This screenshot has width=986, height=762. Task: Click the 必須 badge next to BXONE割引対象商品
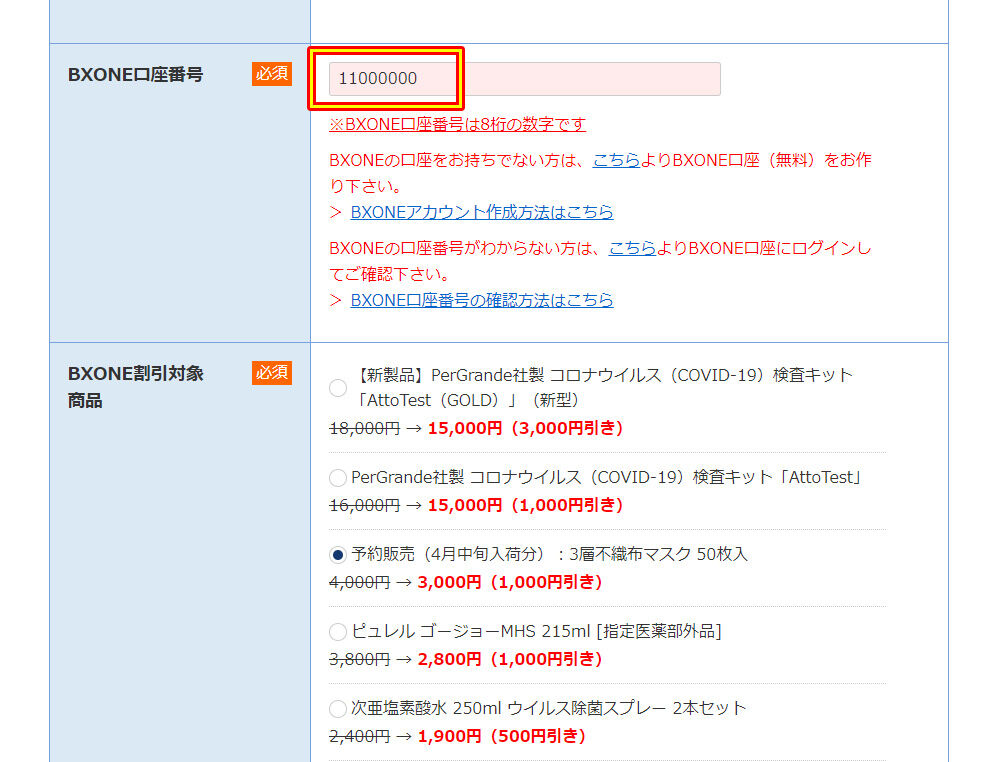(x=272, y=373)
